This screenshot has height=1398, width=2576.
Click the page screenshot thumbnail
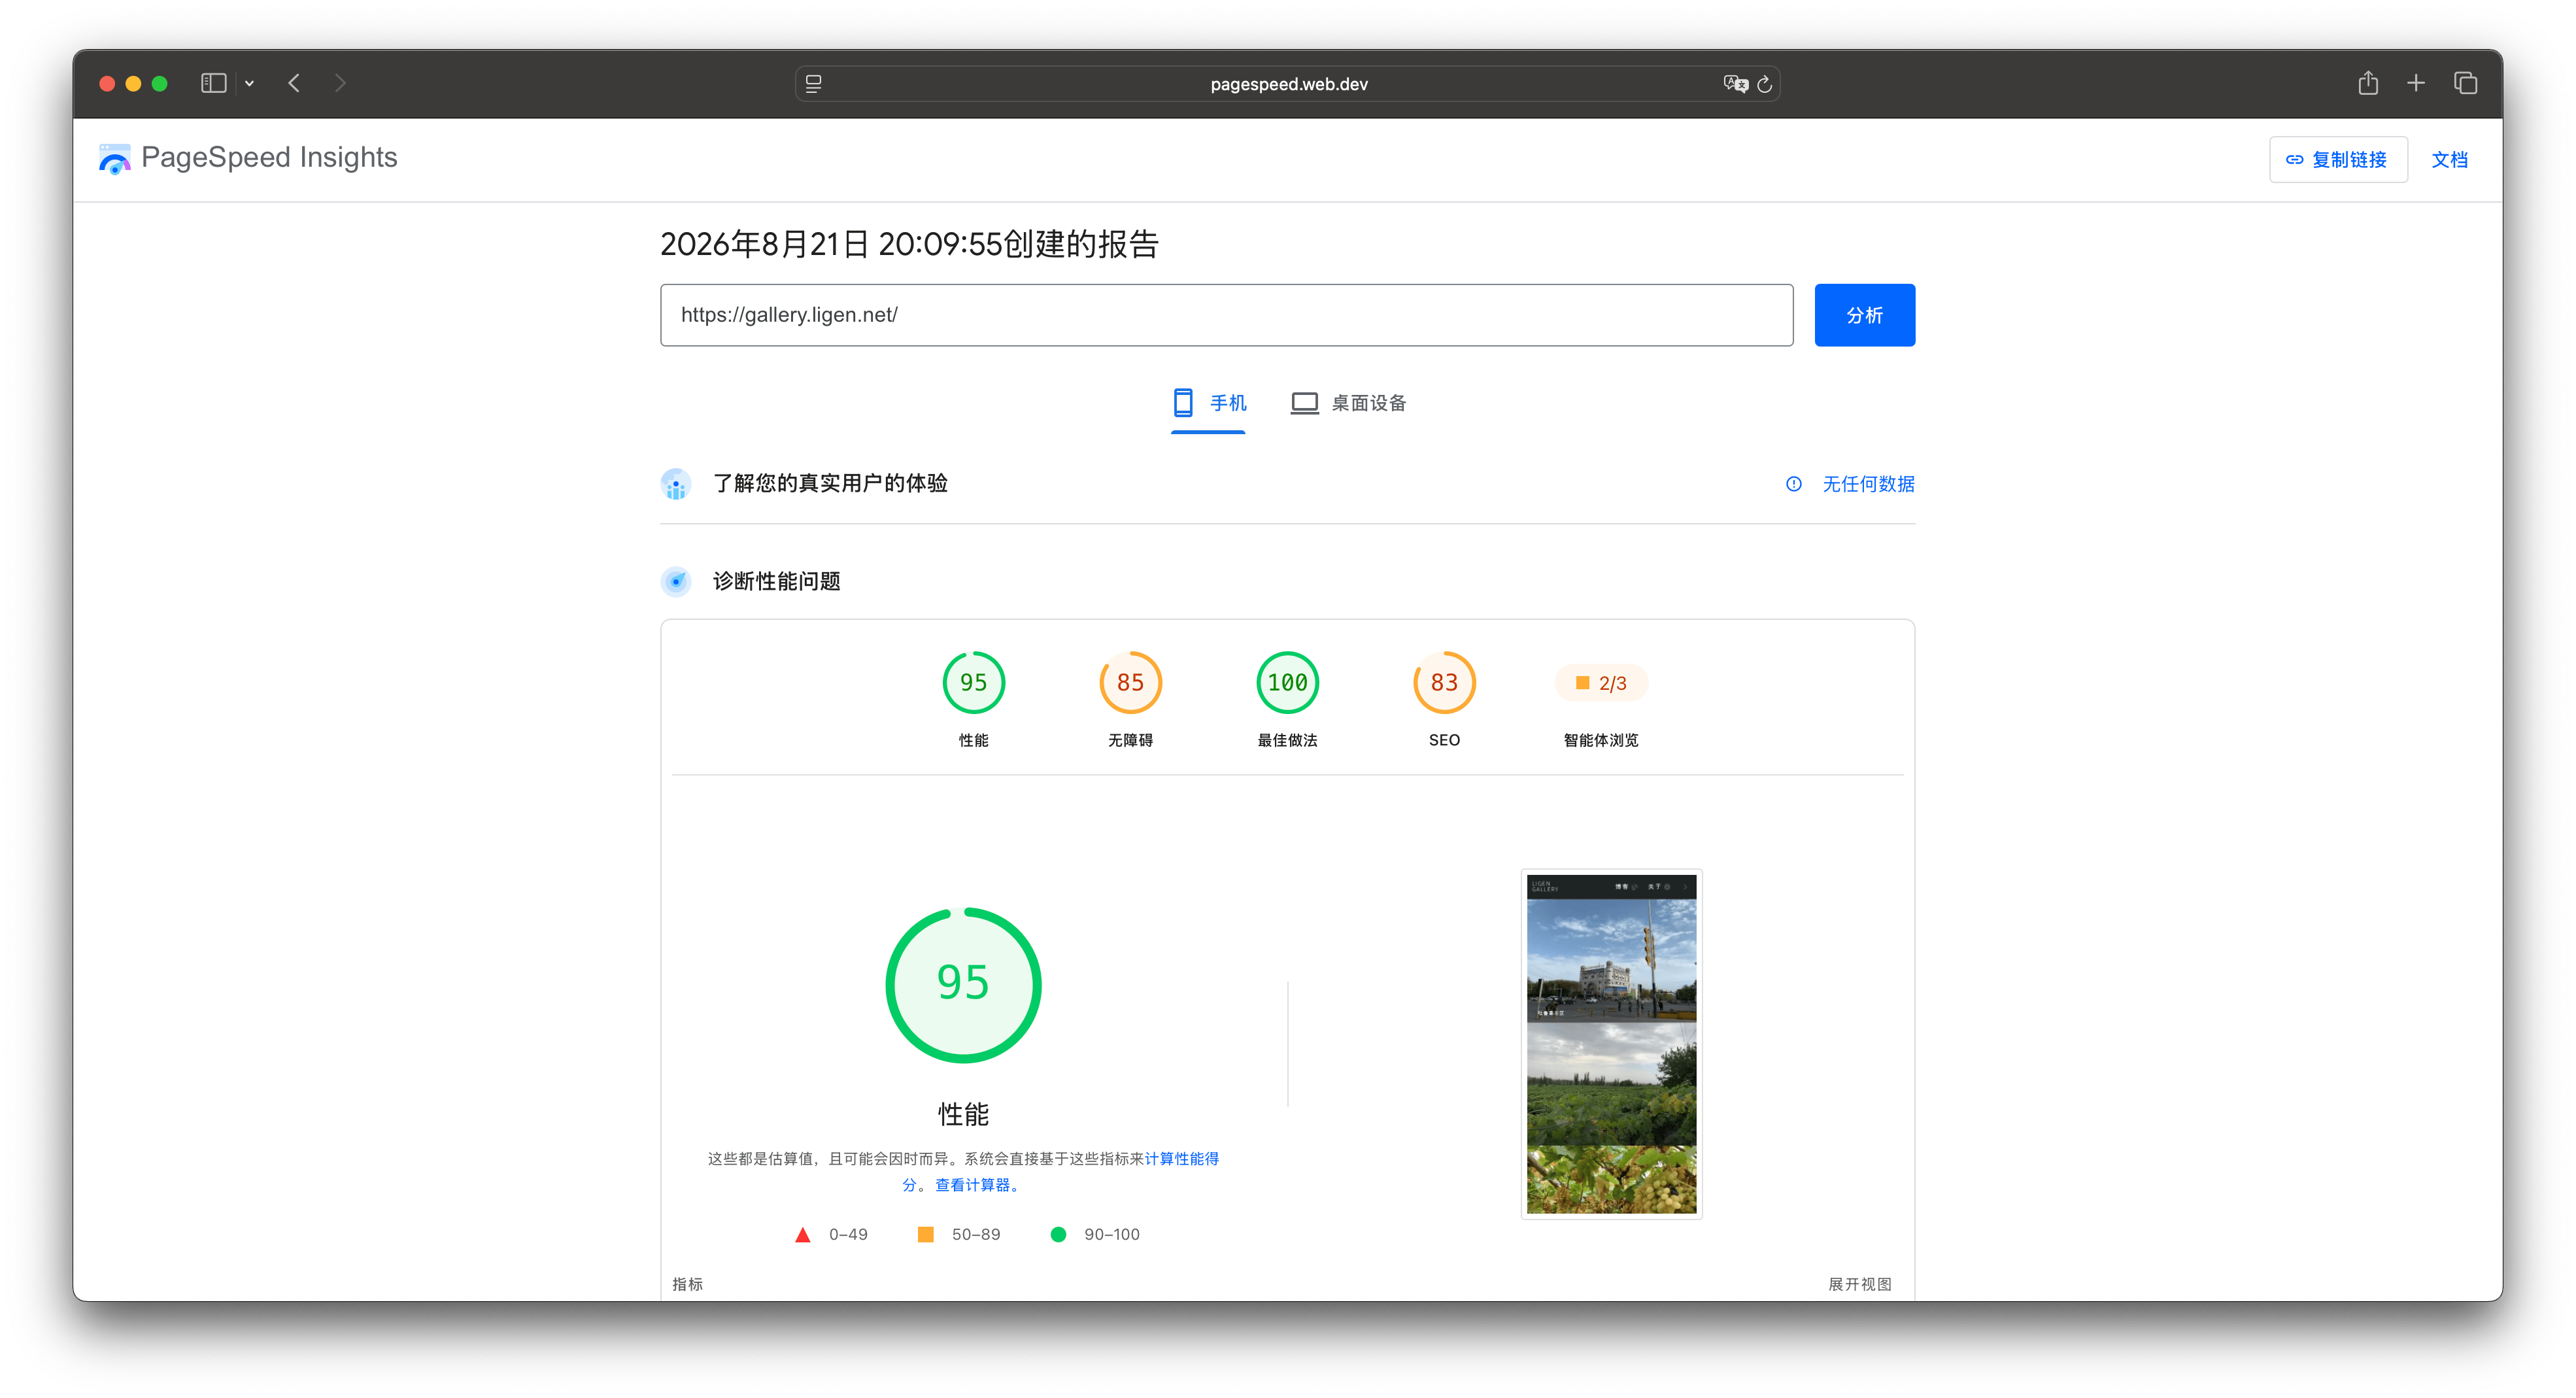click(1611, 1044)
